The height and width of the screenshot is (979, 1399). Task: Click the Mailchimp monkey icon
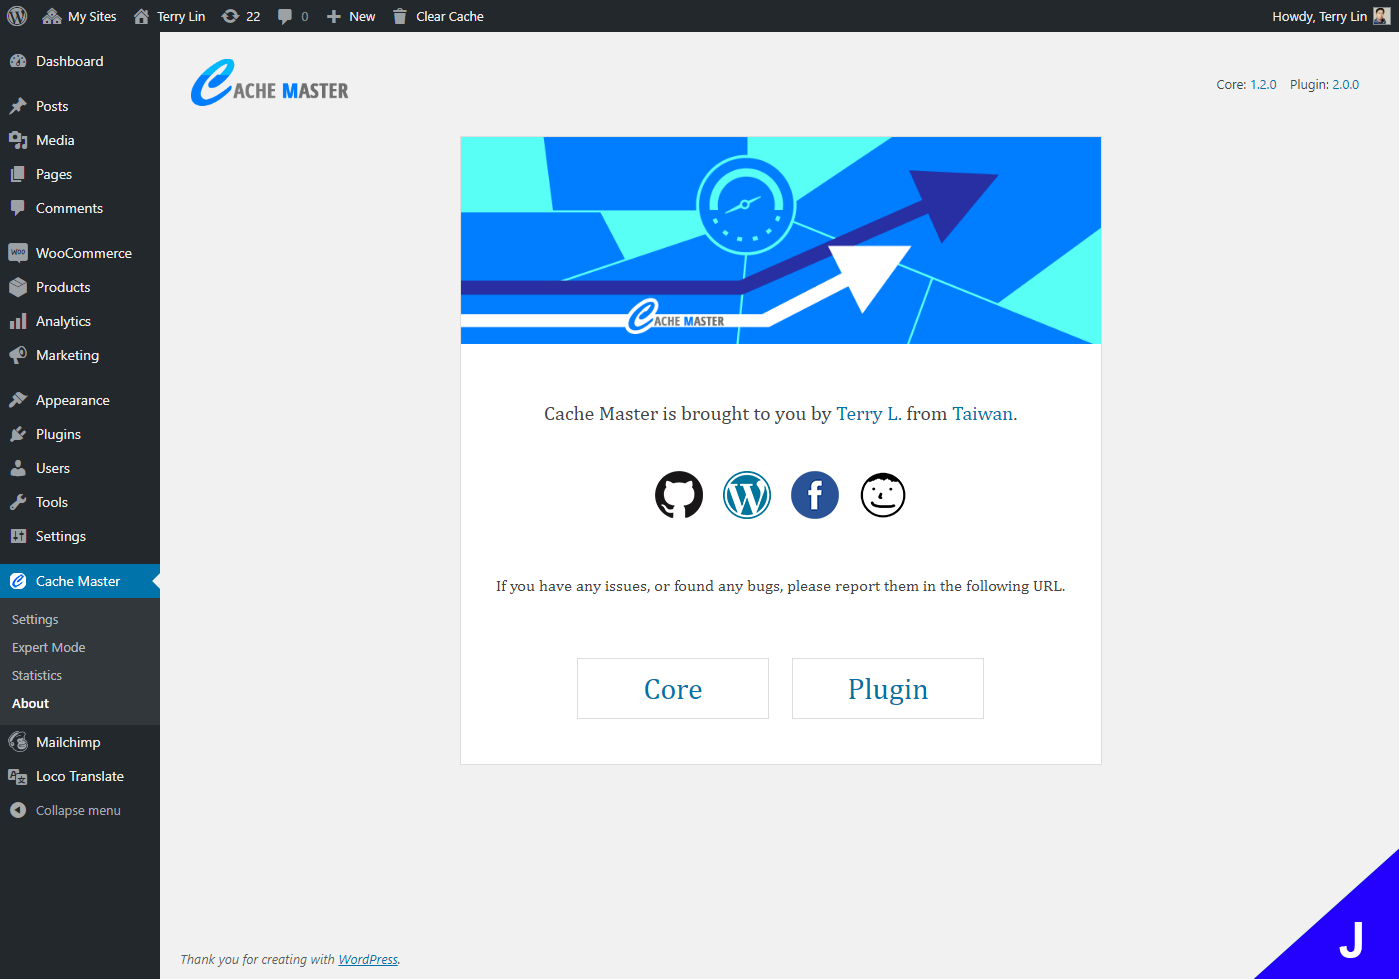[x=18, y=742]
